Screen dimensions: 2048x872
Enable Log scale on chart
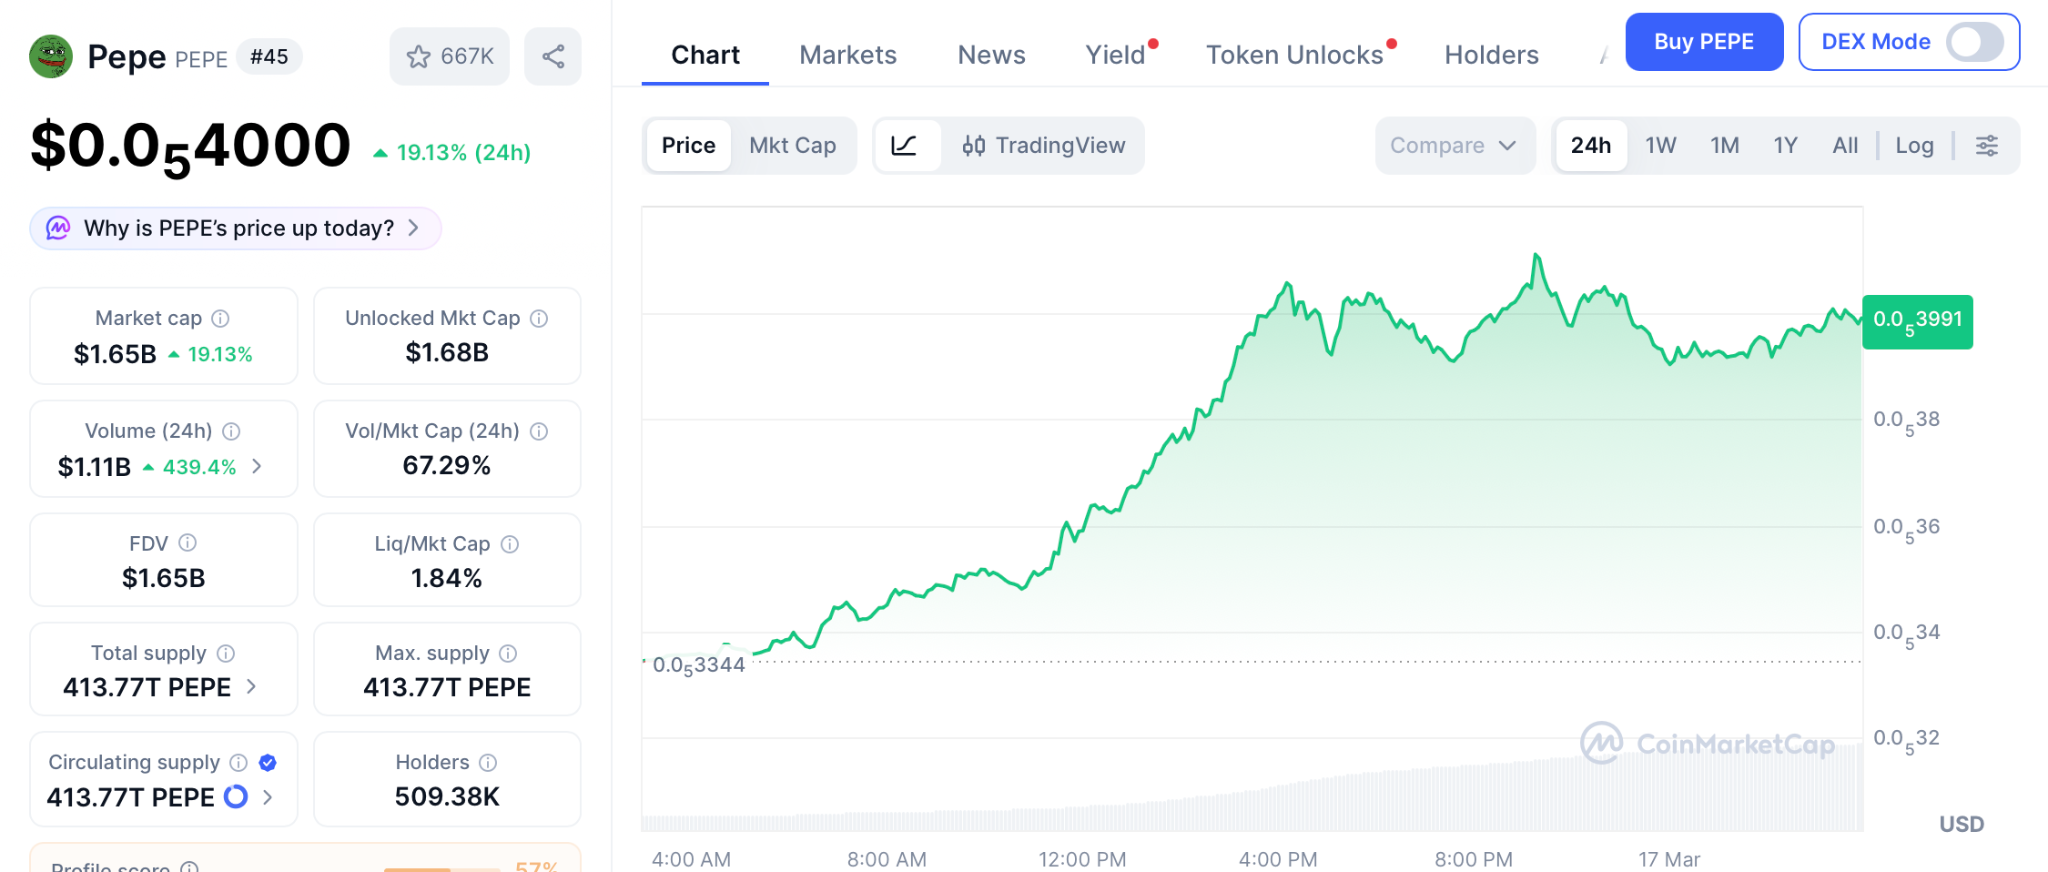tap(1914, 146)
